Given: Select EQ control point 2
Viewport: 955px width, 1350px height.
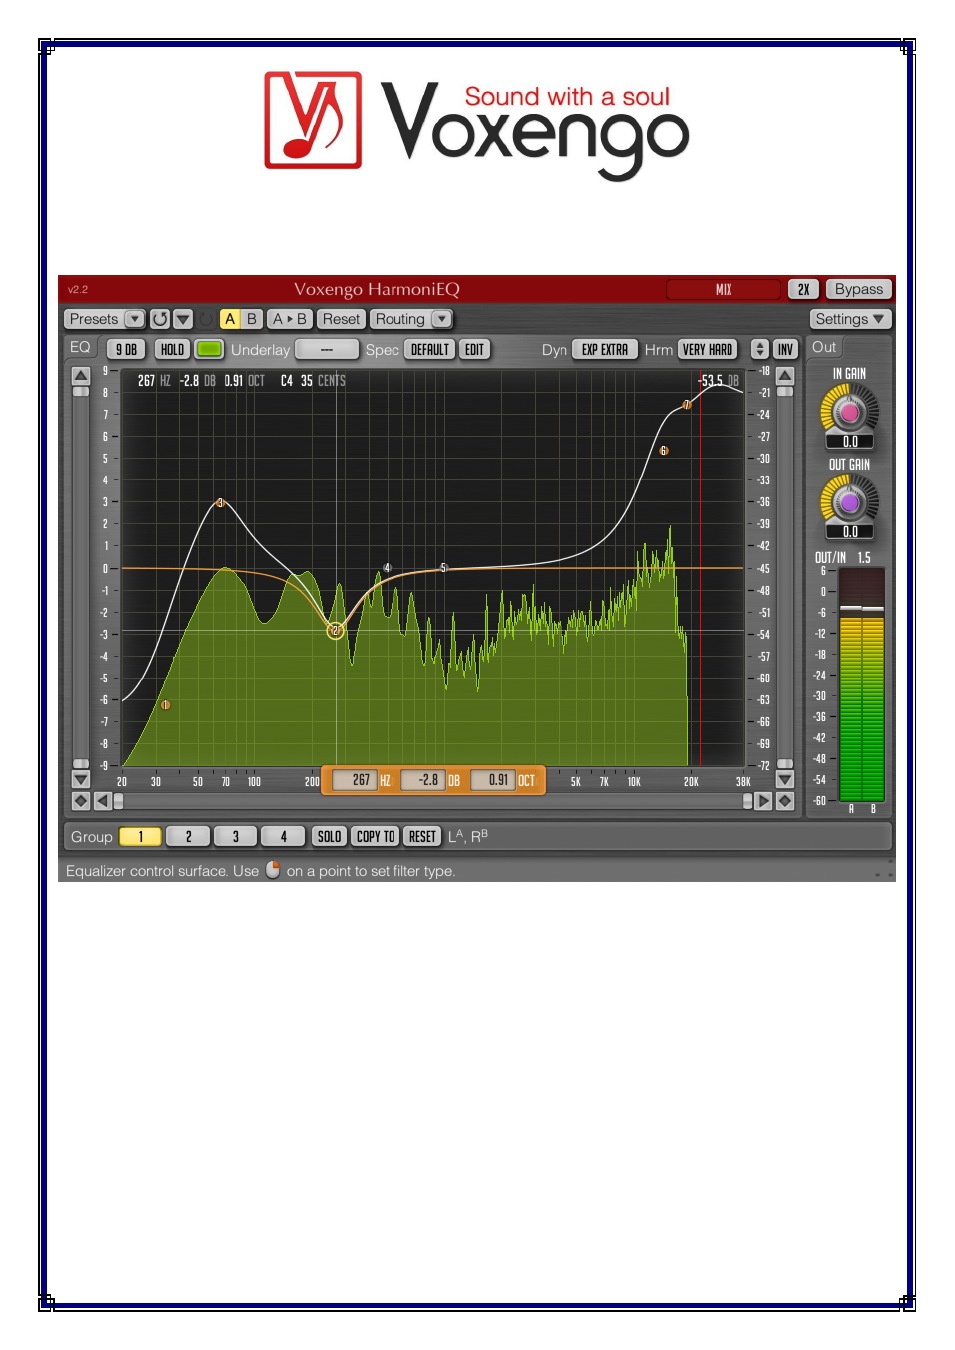Looking at the screenshot, I should (336, 630).
